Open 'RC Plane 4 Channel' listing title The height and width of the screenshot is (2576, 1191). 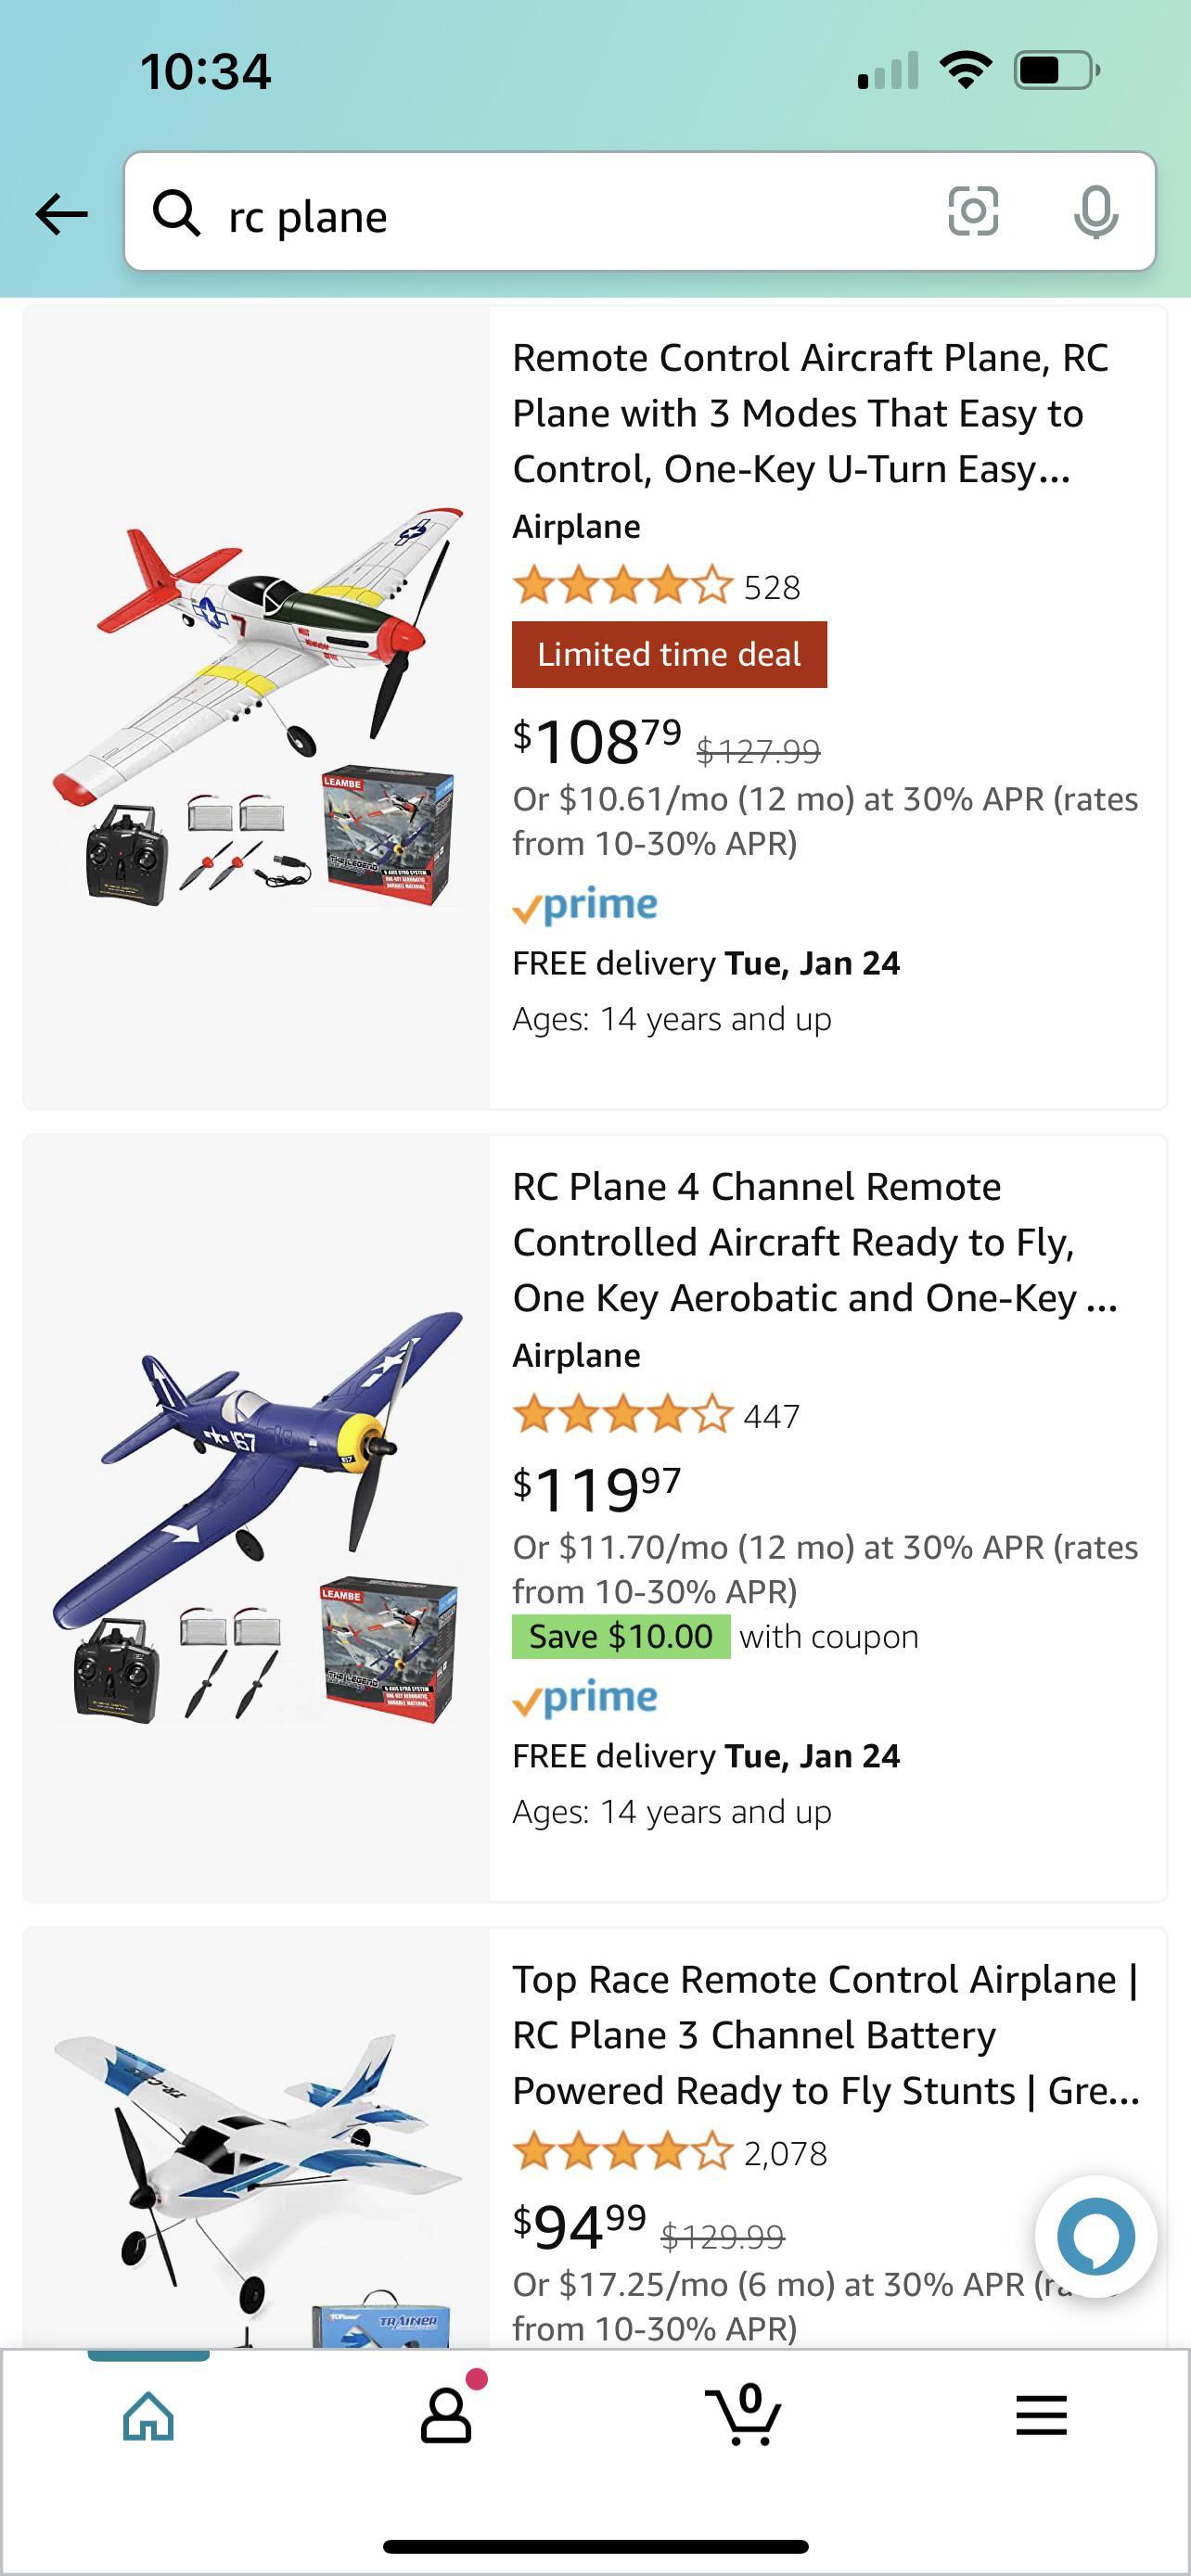click(814, 1242)
